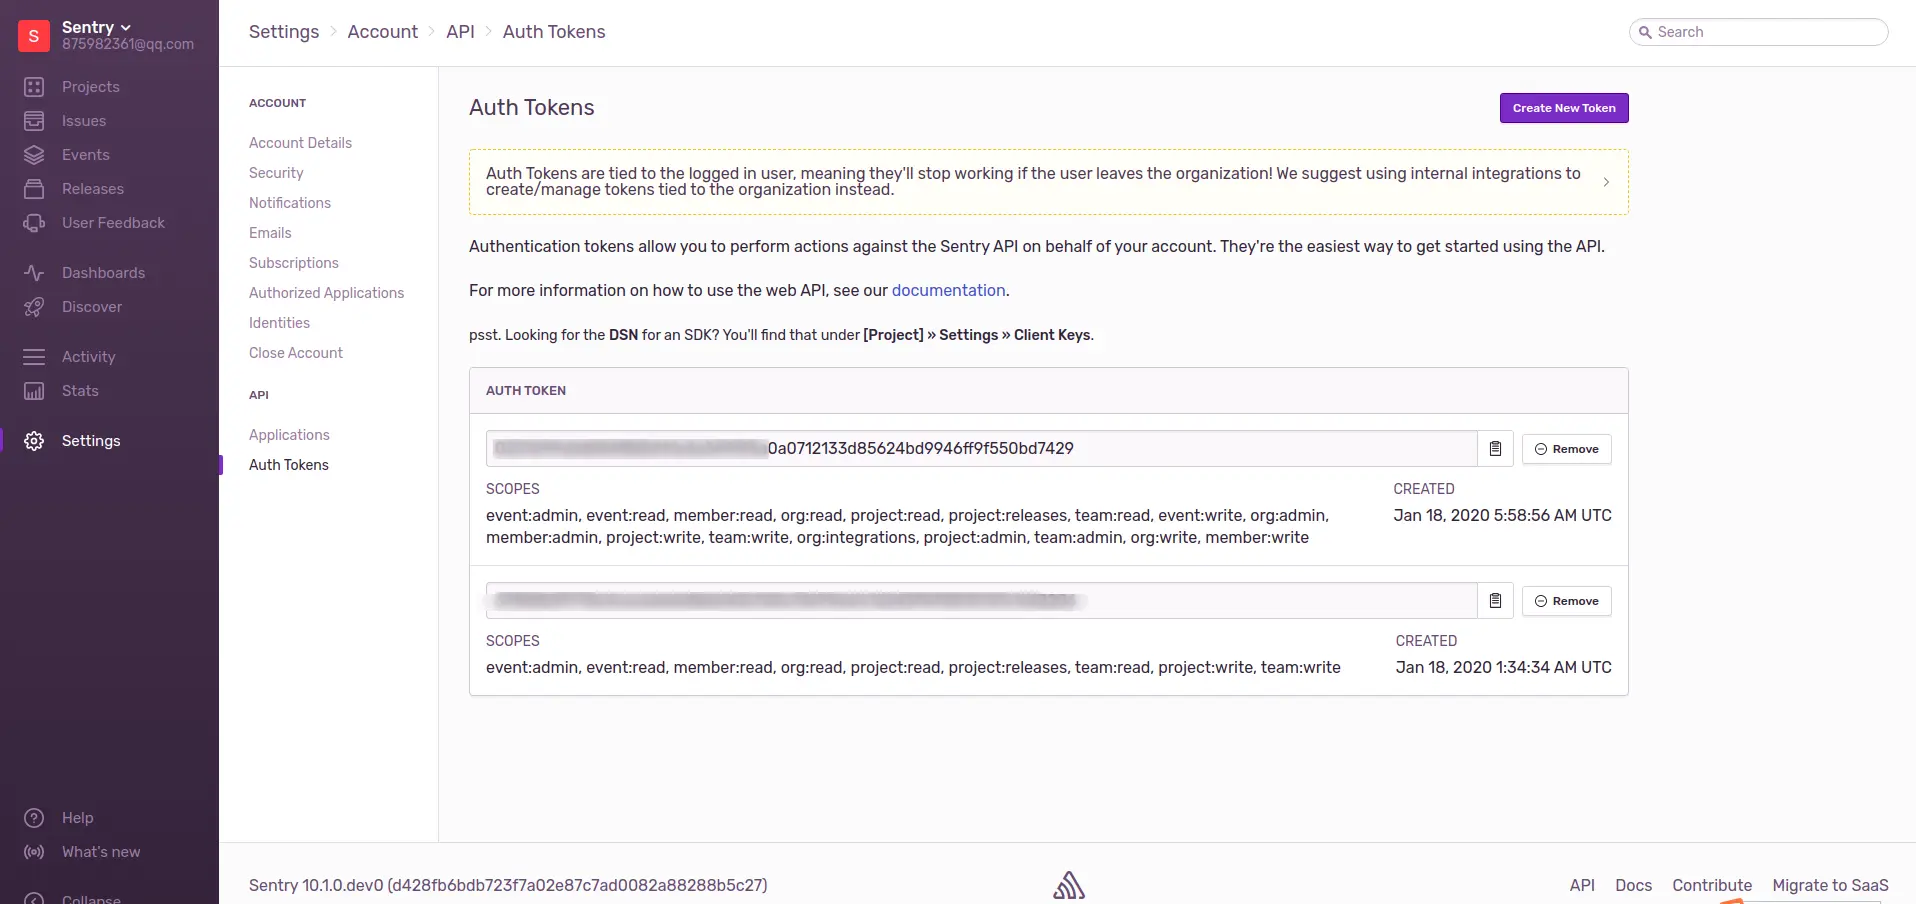Click Create New Token button

(x=1564, y=108)
